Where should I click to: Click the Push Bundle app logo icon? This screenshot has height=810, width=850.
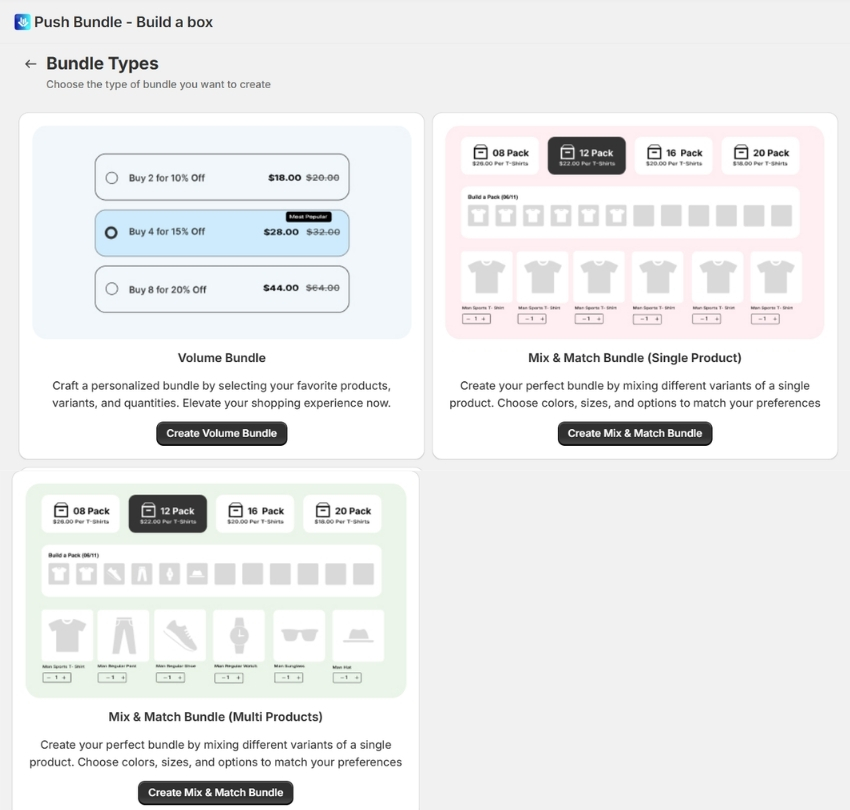[22, 22]
